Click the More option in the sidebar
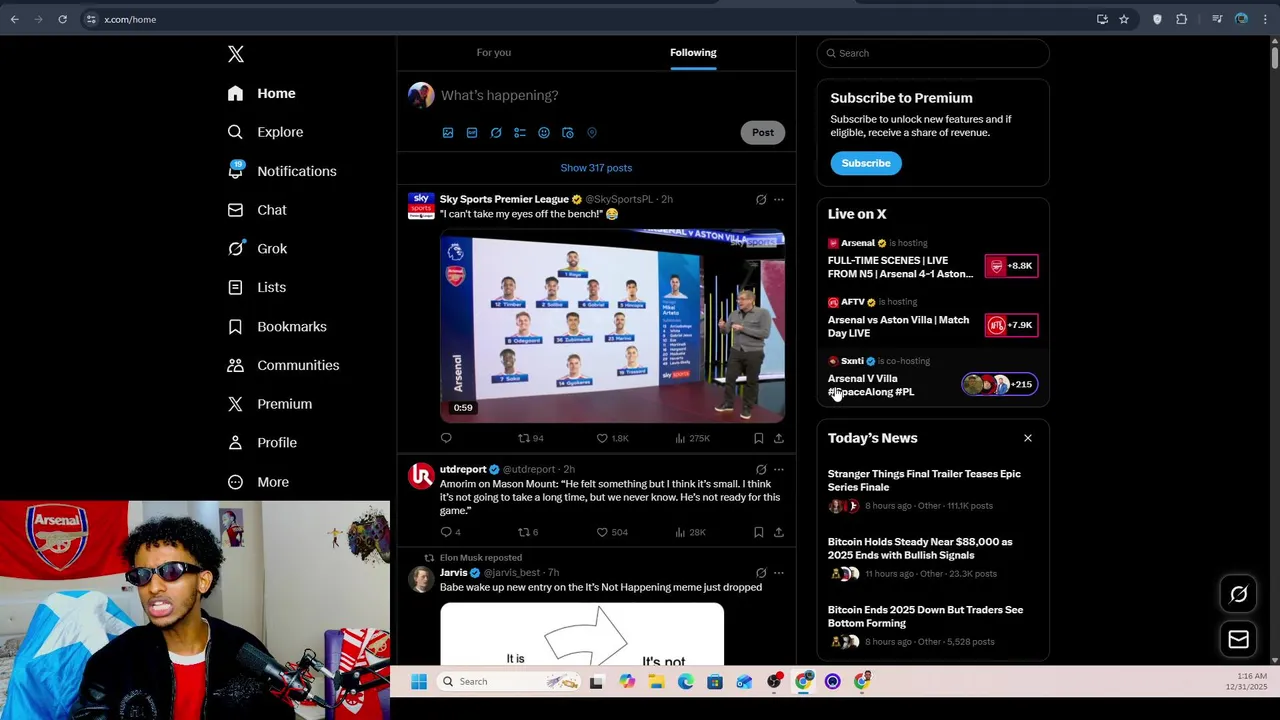Image resolution: width=1280 pixels, height=720 pixels. point(258,482)
